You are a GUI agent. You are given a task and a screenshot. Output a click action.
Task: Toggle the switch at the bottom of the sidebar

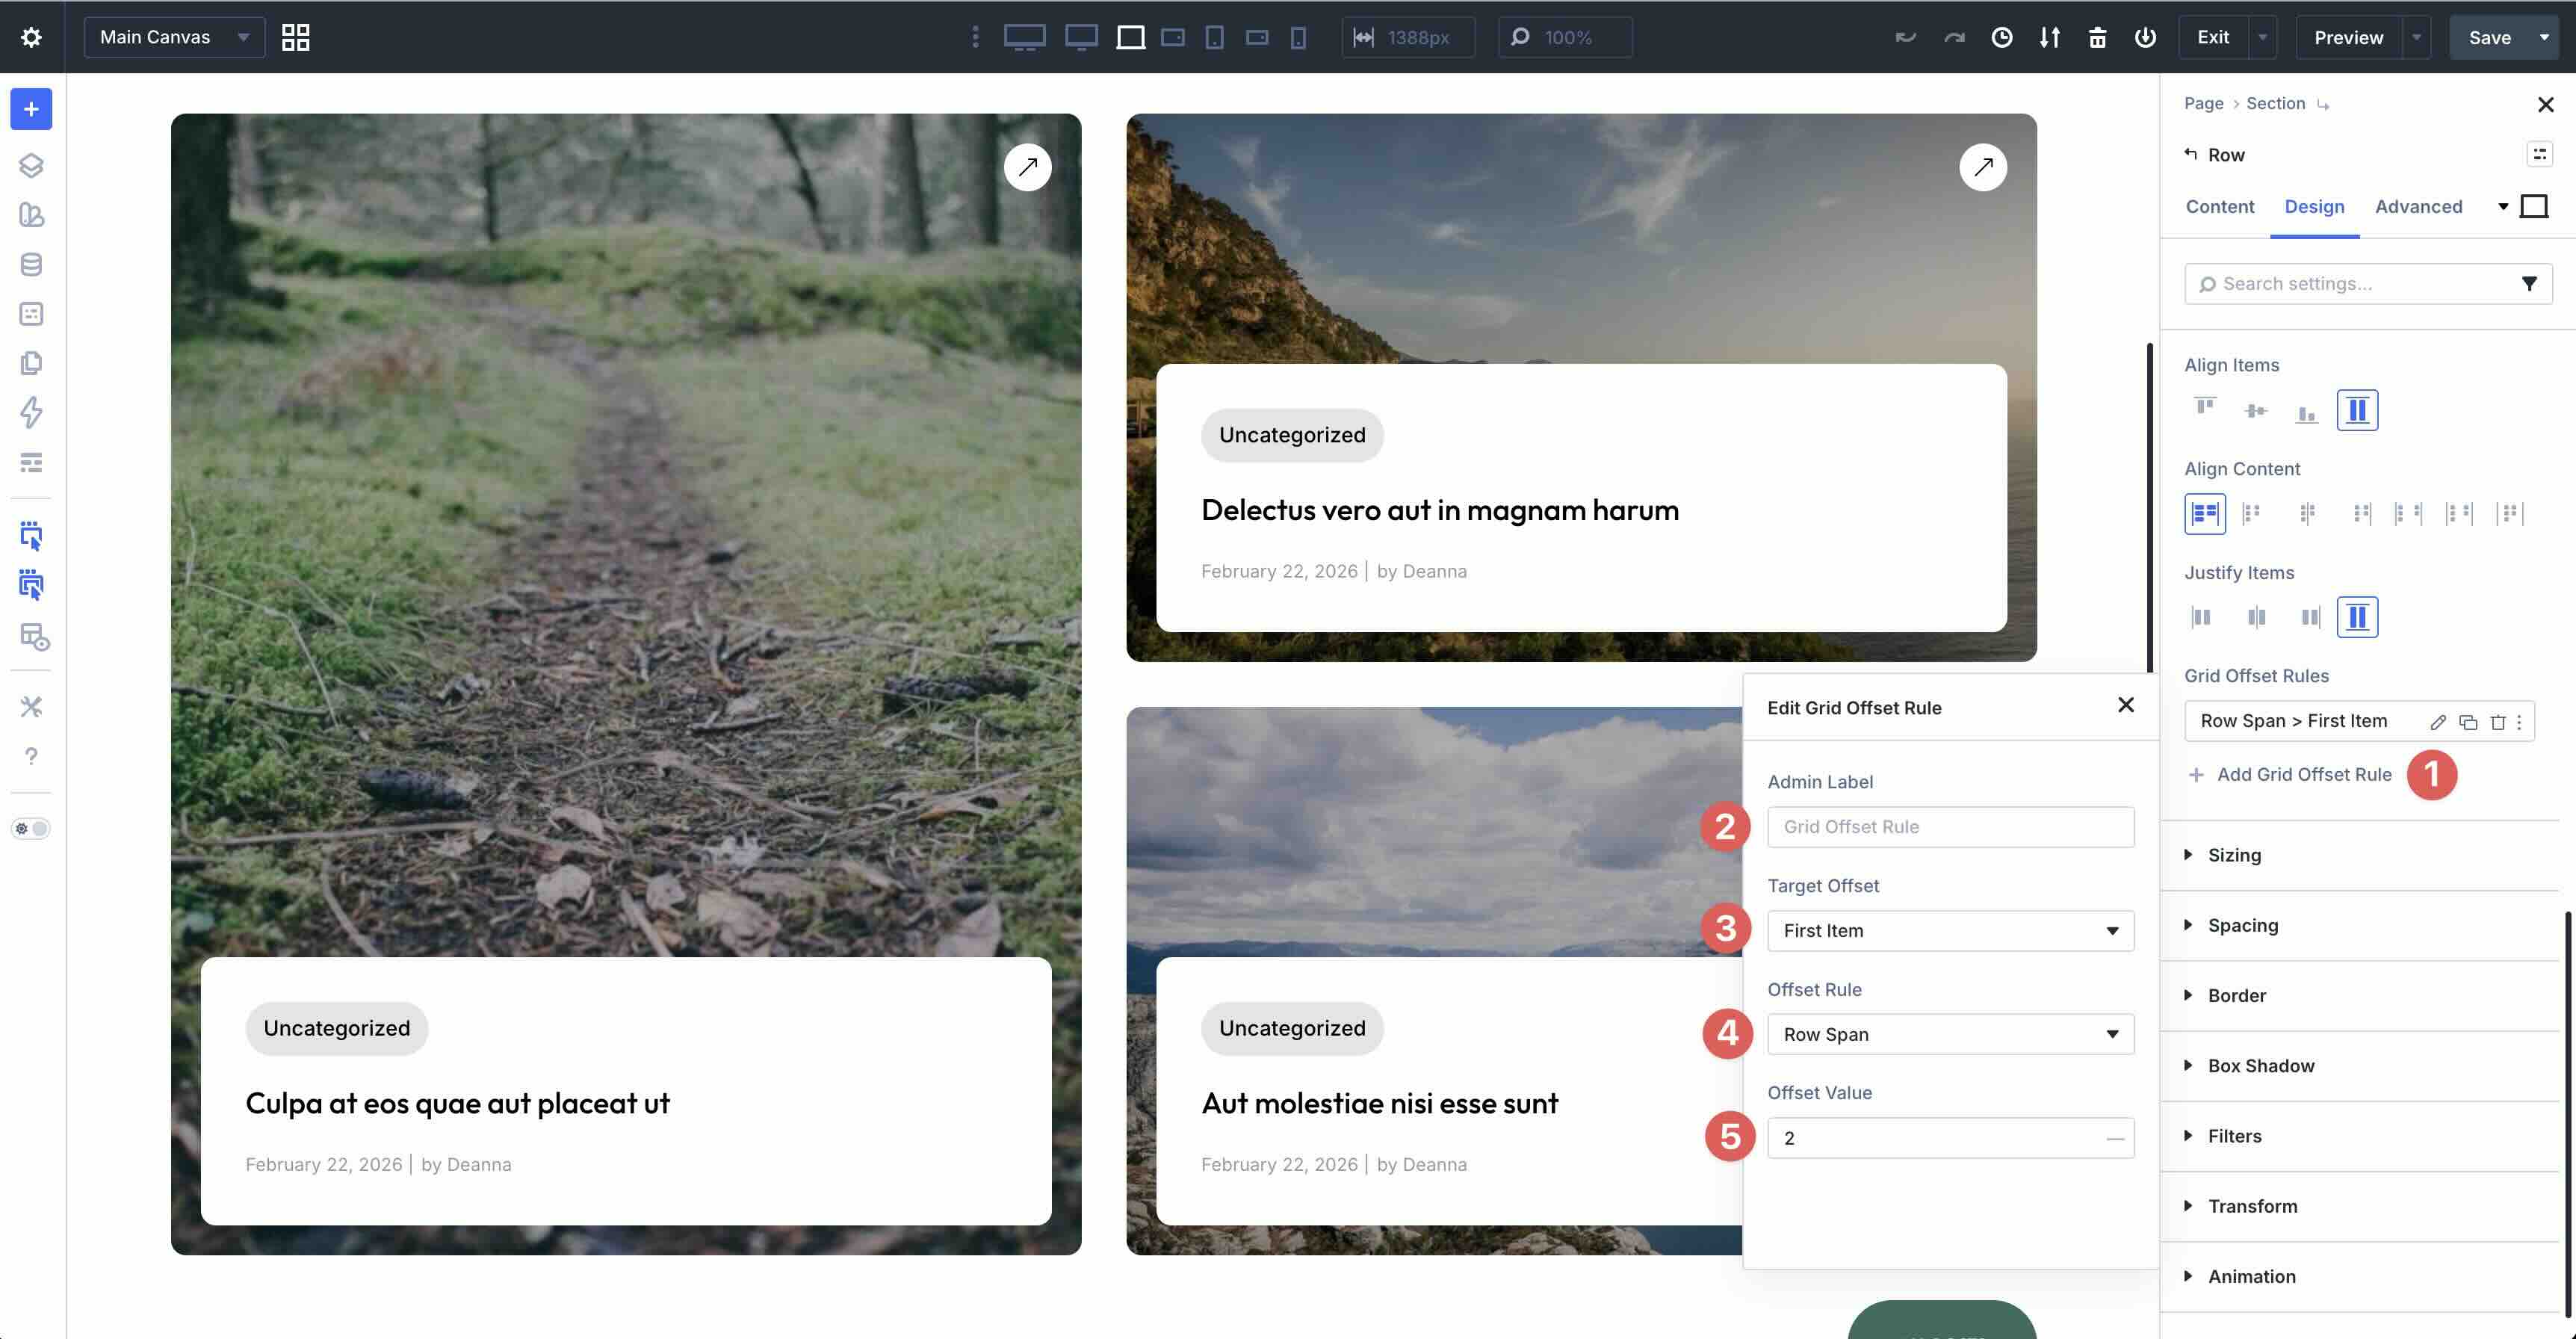[x=31, y=827]
